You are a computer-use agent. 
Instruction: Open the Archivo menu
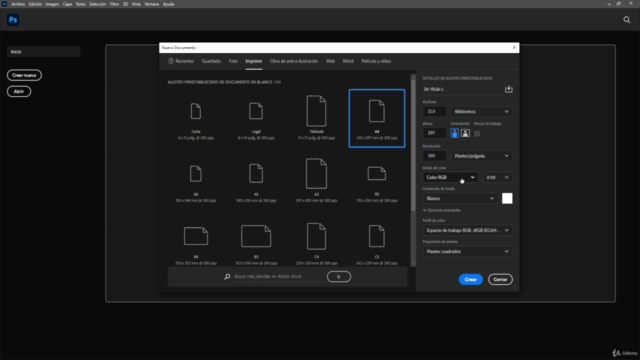[18, 4]
